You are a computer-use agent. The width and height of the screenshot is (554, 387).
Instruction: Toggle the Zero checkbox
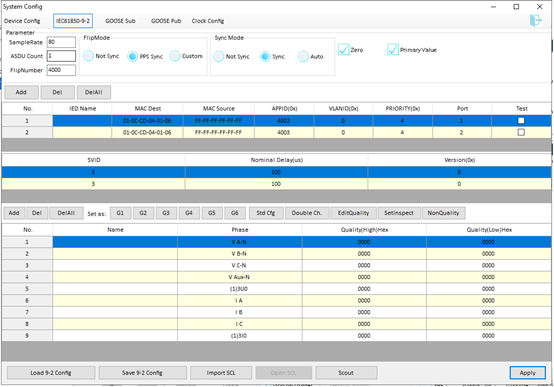point(343,49)
